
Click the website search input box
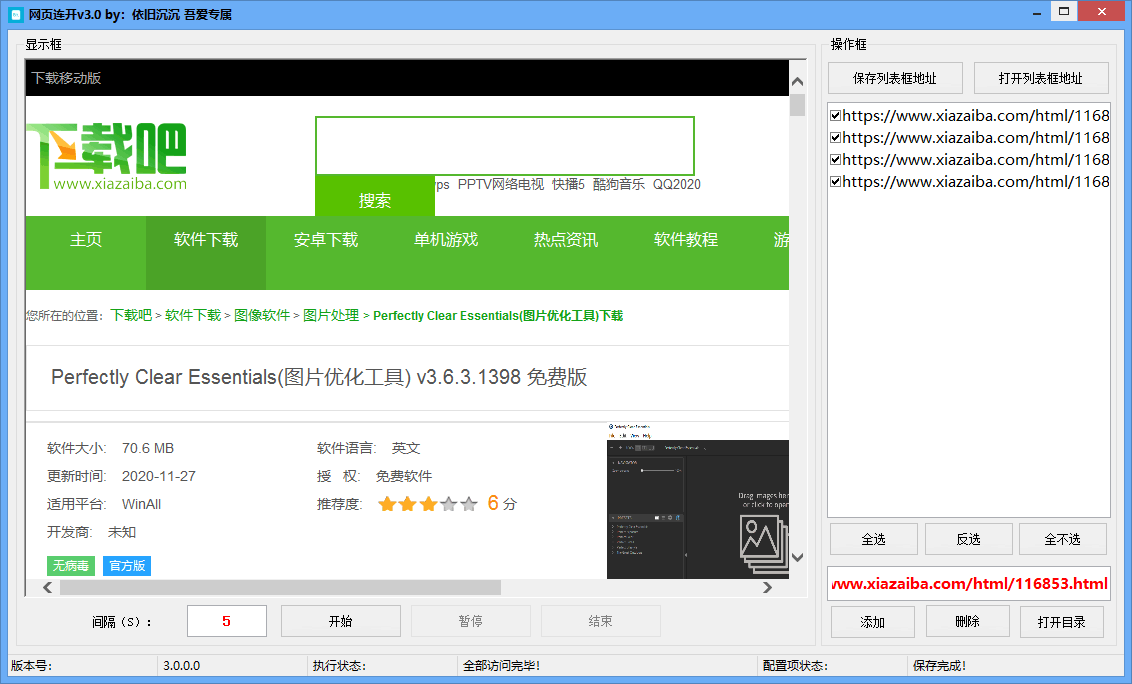(505, 145)
